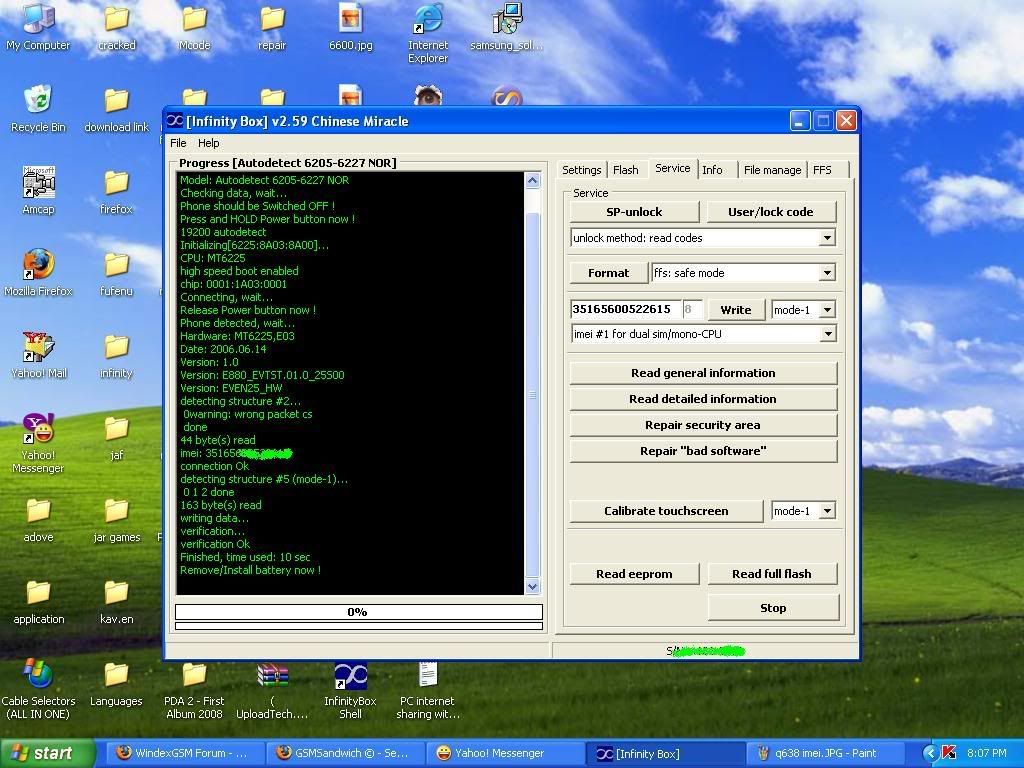Open the adove folder on desktop
Viewport: 1024px width, 768px height.
(38, 519)
